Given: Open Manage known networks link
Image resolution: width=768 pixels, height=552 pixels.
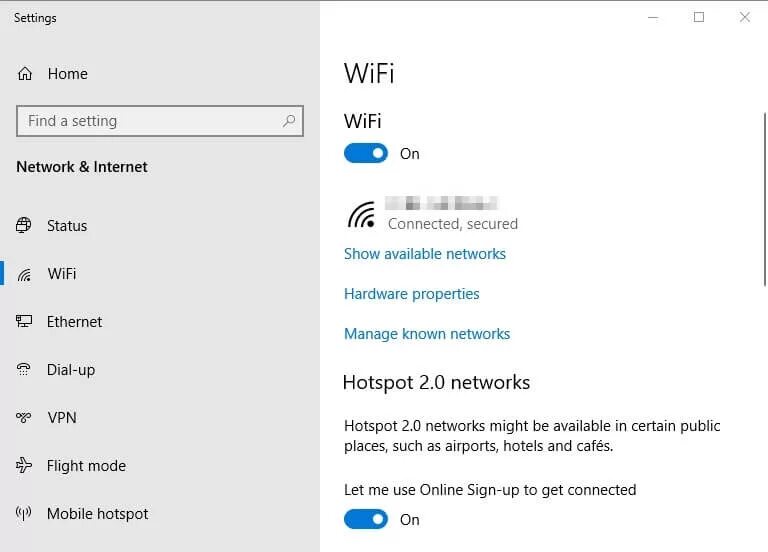Looking at the screenshot, I should point(427,334).
